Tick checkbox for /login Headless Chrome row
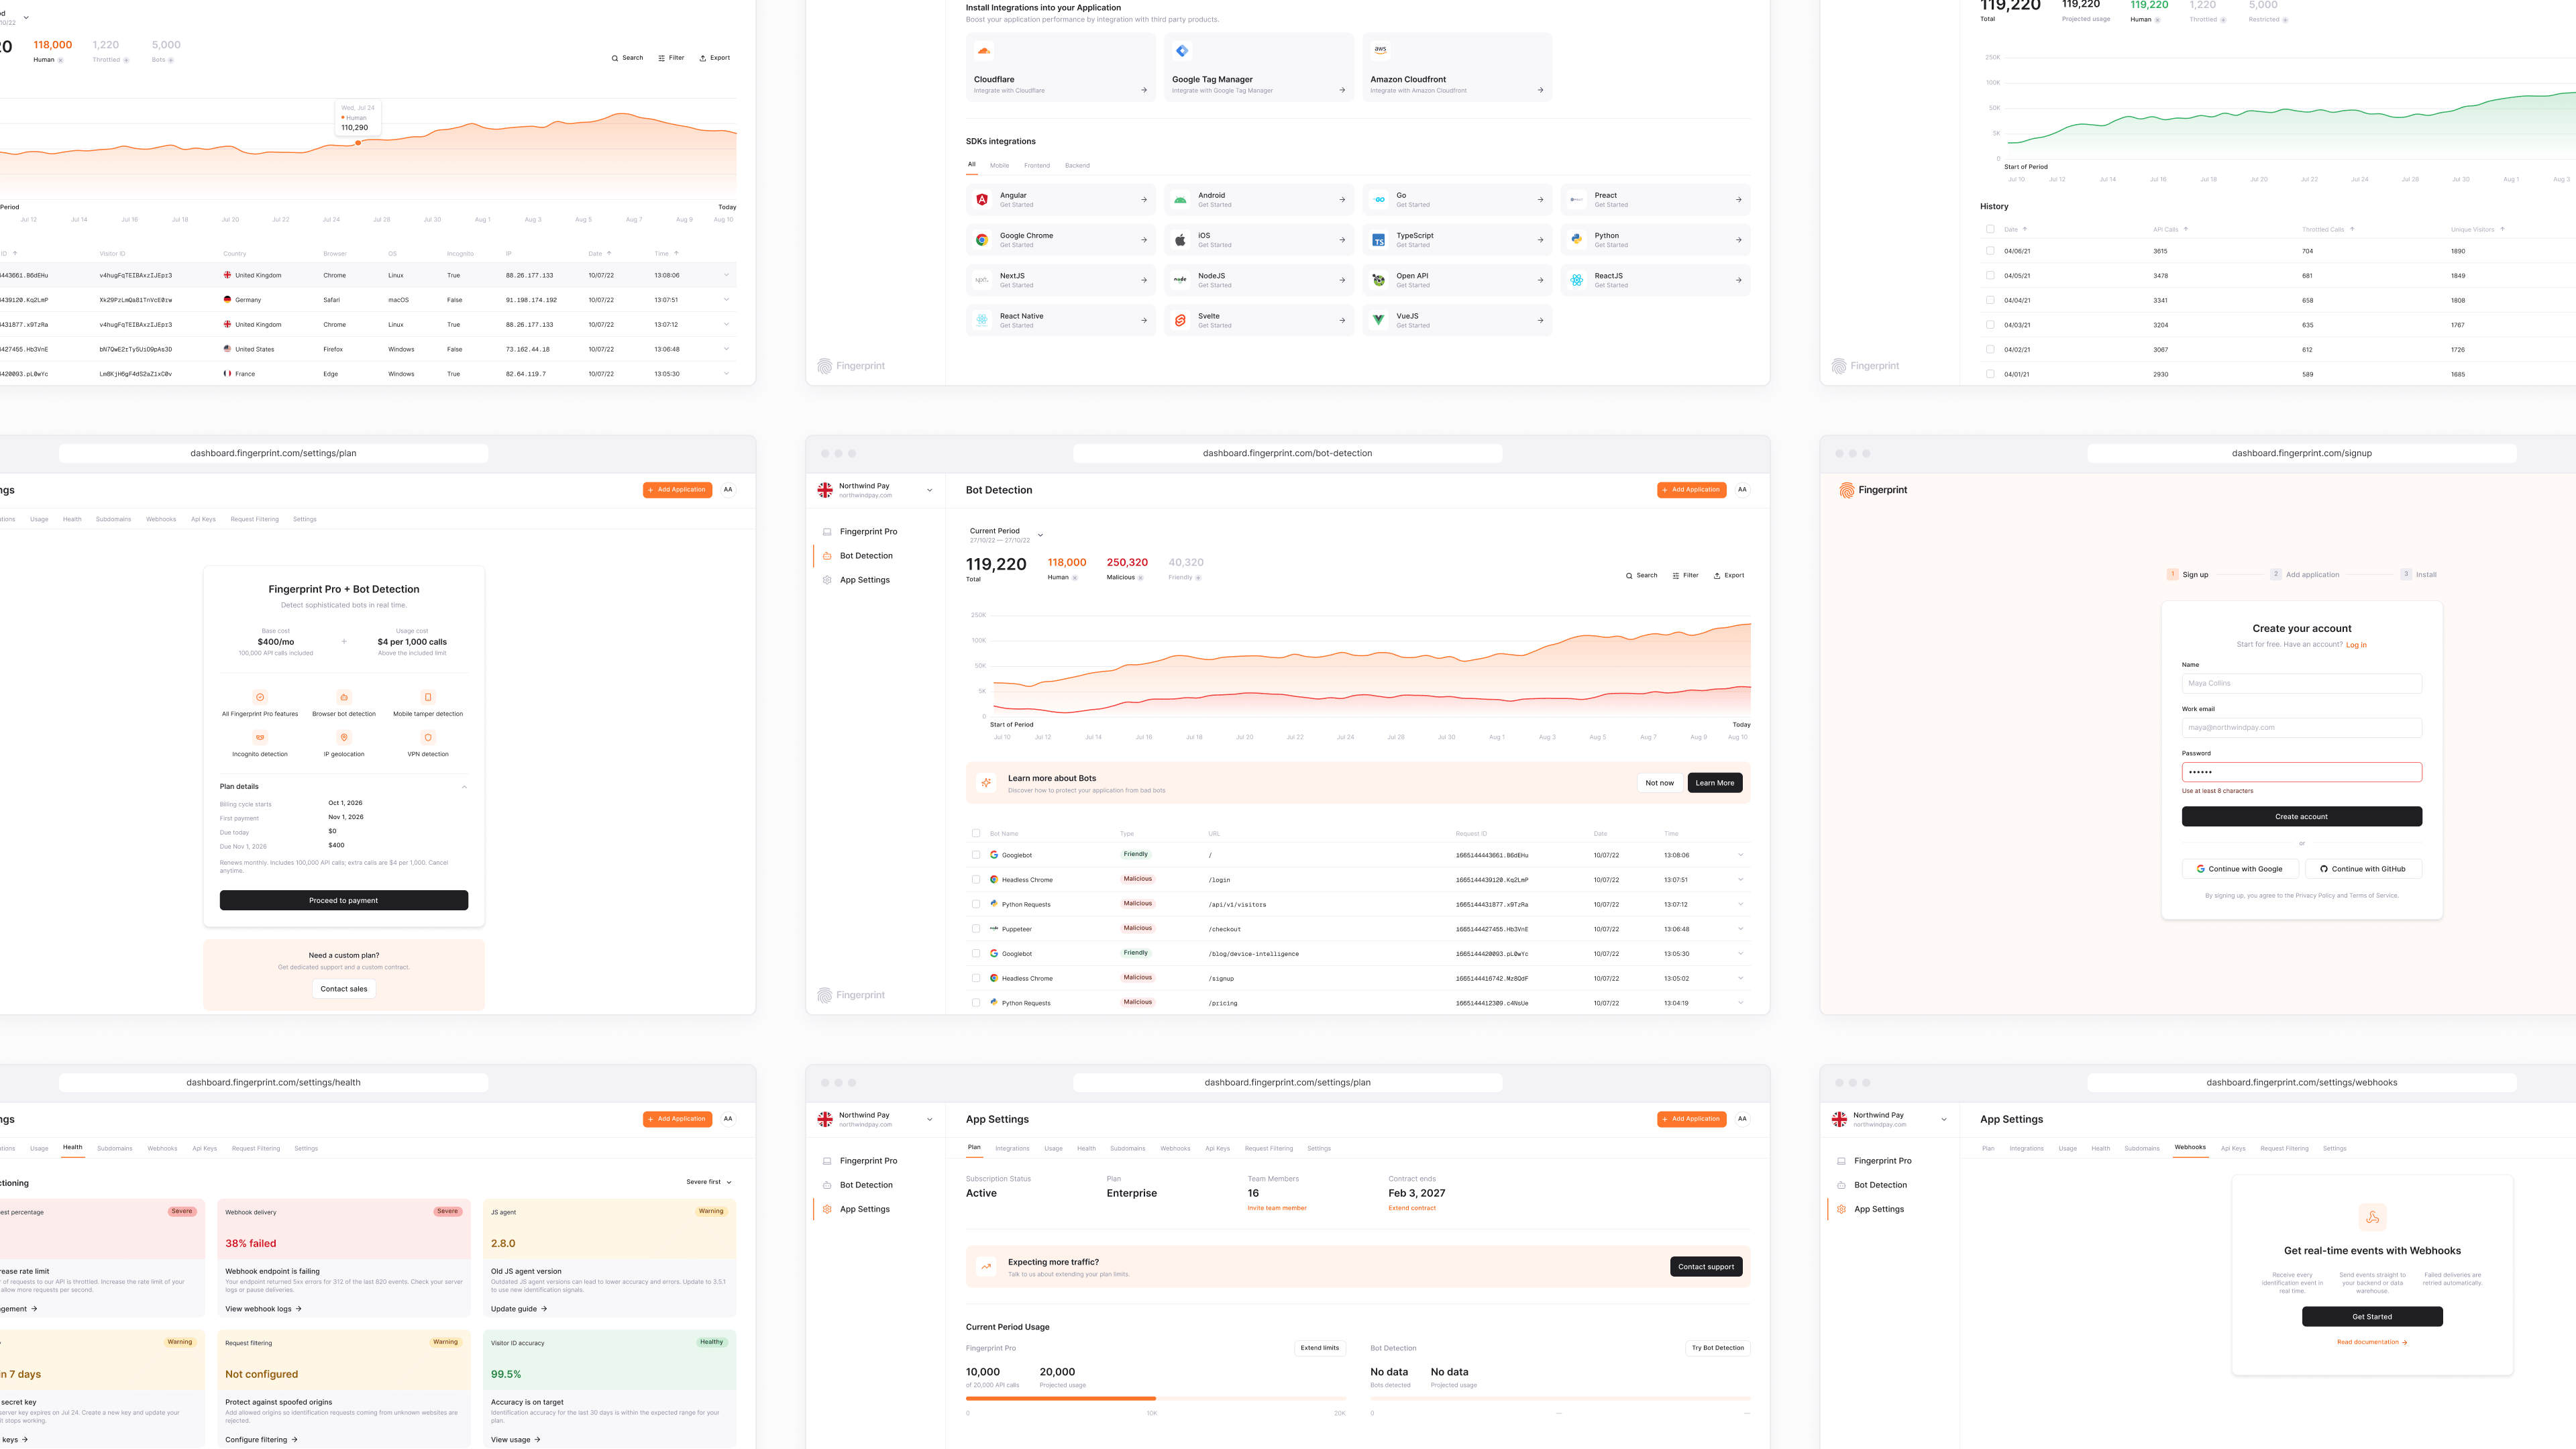 (976, 880)
